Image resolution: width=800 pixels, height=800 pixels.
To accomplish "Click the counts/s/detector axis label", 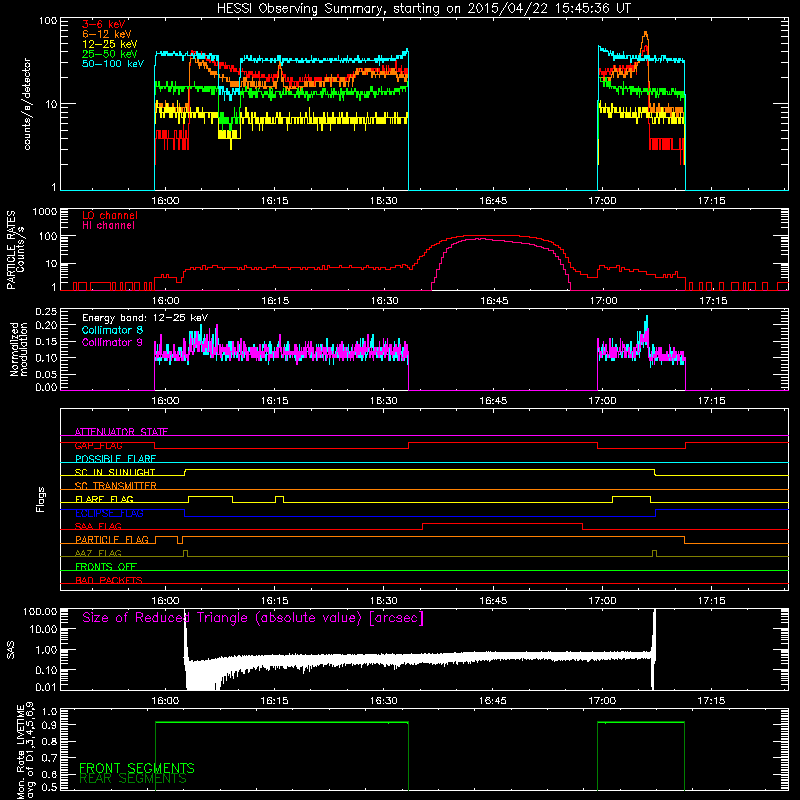I will pos(27,104).
